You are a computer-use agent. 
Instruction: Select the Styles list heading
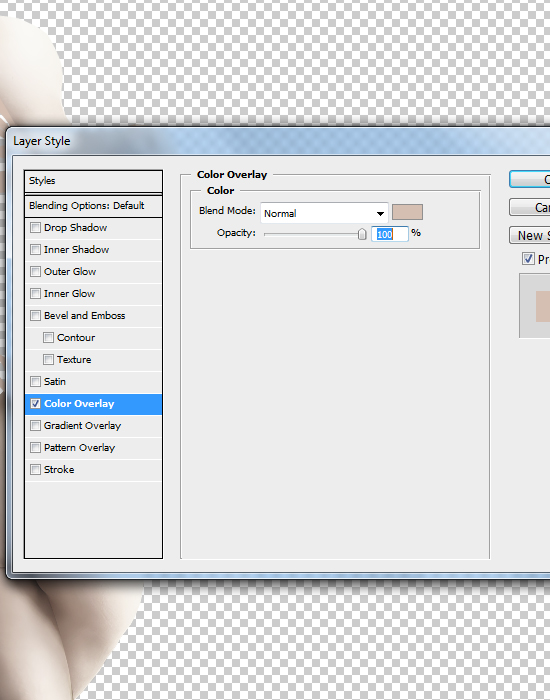tap(93, 181)
